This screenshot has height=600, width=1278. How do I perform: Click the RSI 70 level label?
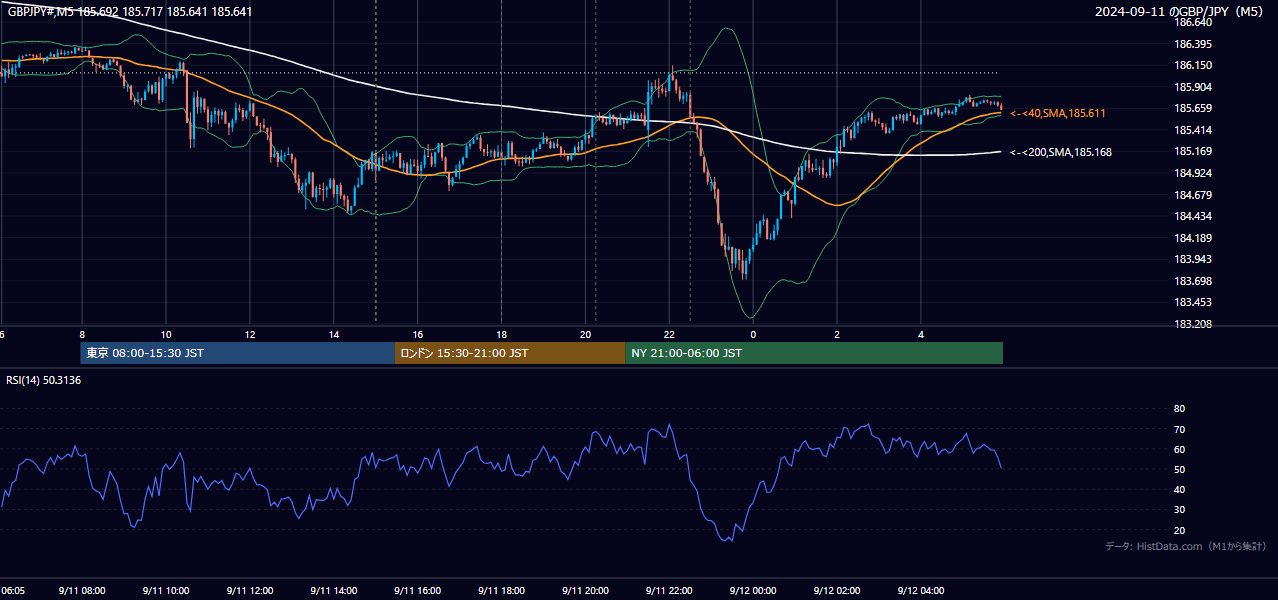[x=1179, y=429]
